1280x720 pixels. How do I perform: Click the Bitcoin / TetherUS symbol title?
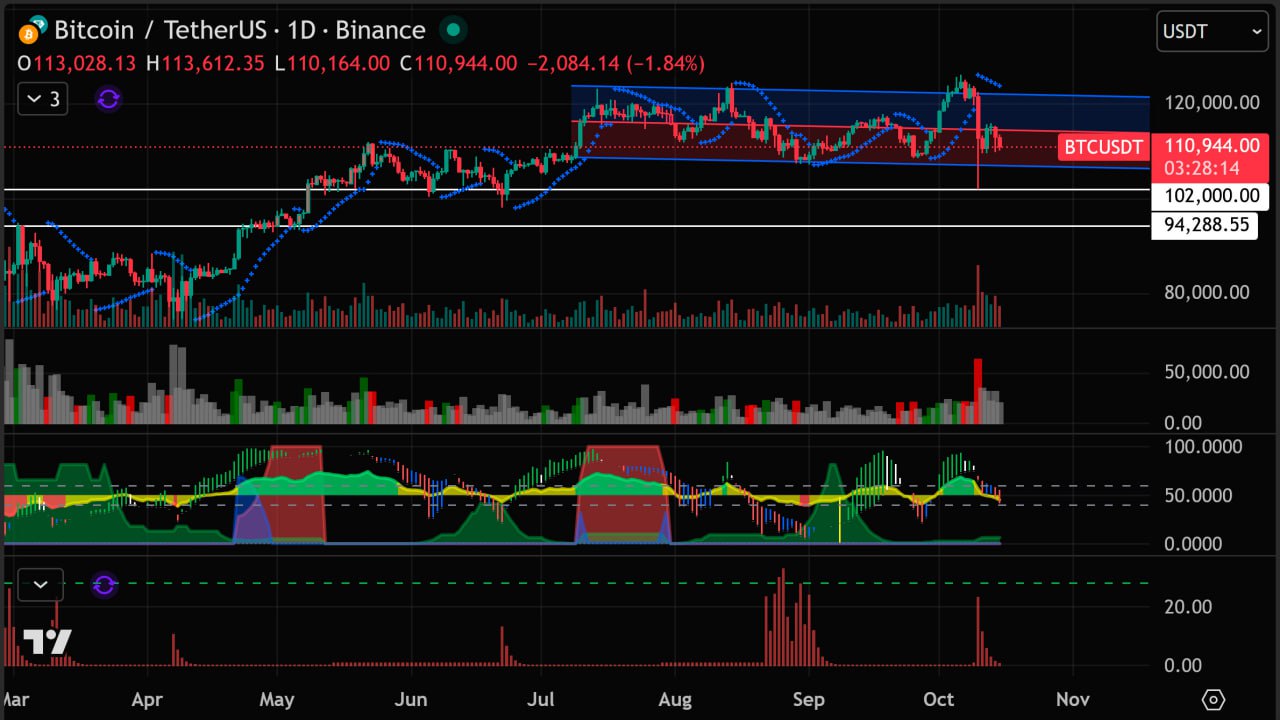[240, 30]
